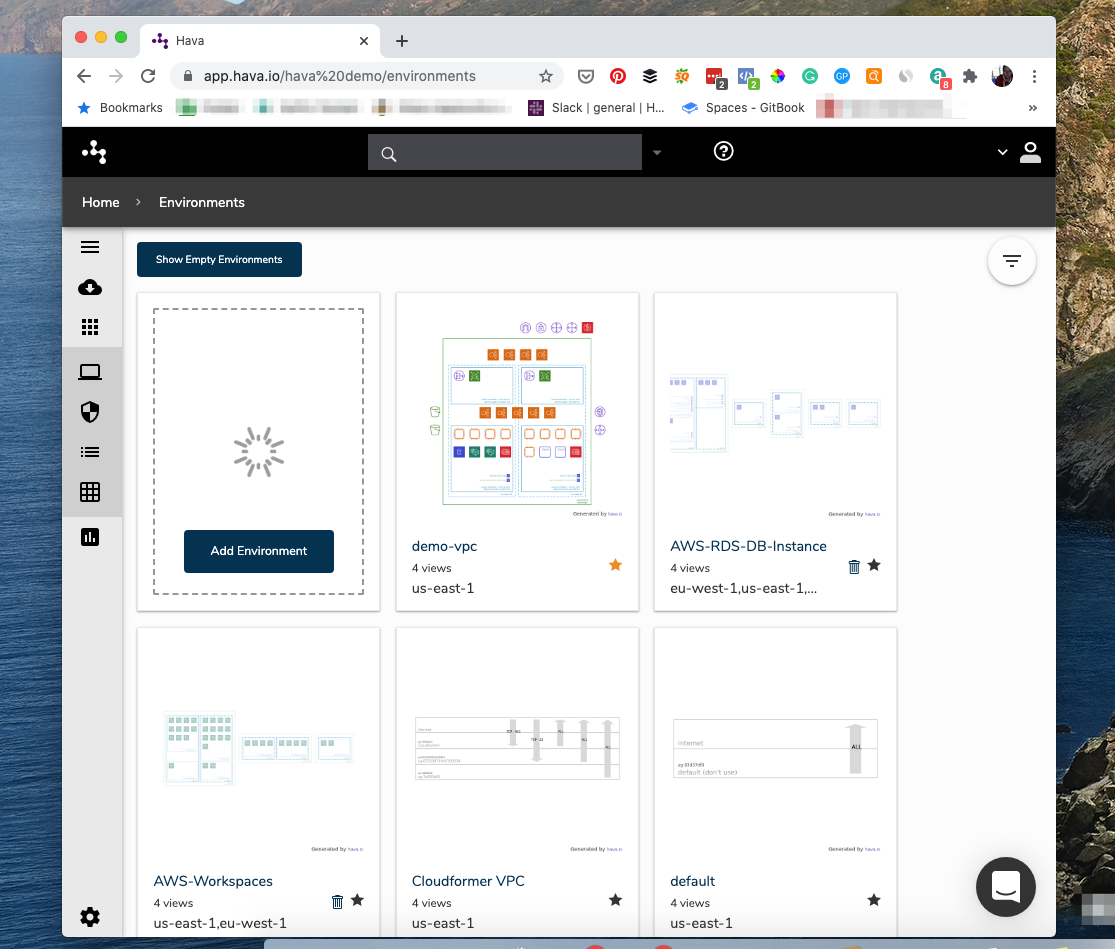The width and height of the screenshot is (1115, 949).
Task: Open the Spaces - GitBook bookmark
Action: (x=743, y=108)
